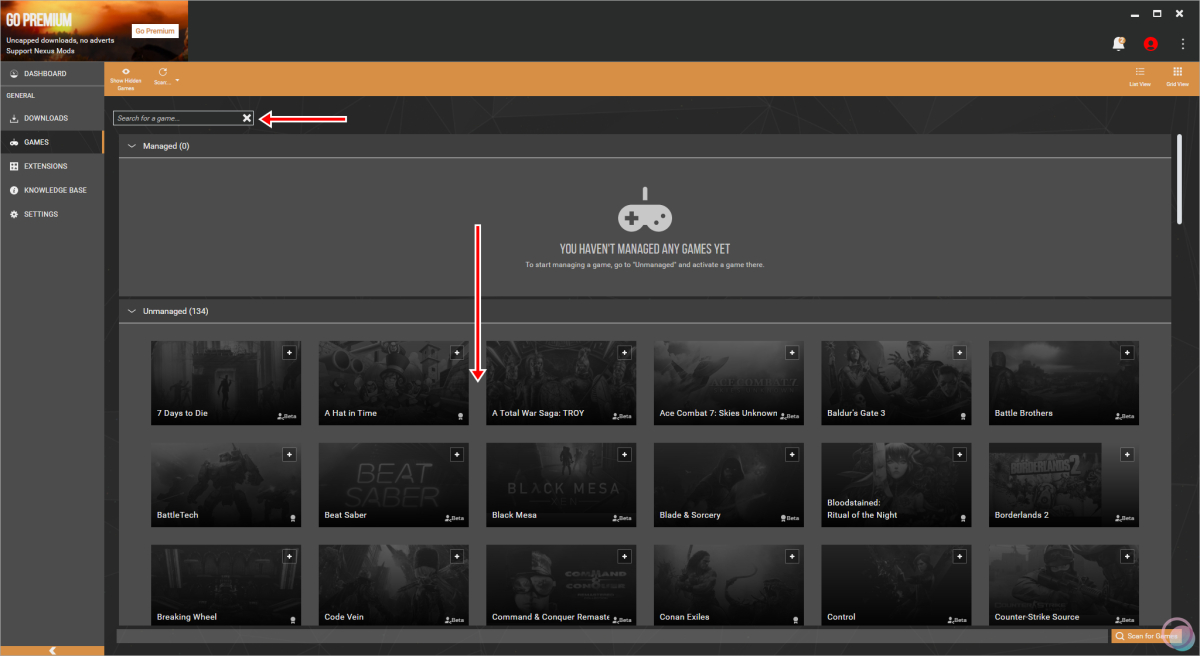
Task: Click the plus on Blade & Sorcery
Action: pyautogui.click(x=792, y=454)
